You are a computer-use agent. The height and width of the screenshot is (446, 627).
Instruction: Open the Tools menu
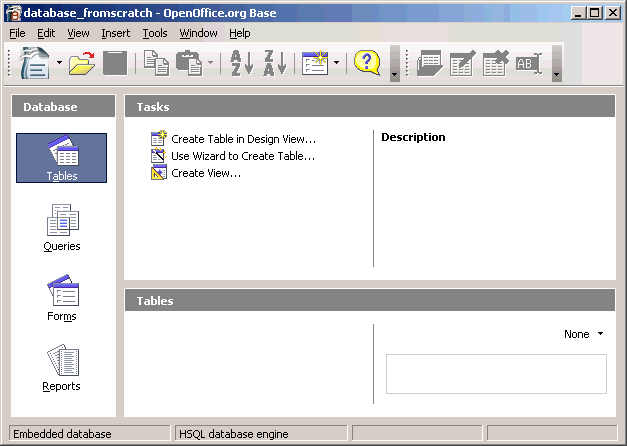[155, 33]
